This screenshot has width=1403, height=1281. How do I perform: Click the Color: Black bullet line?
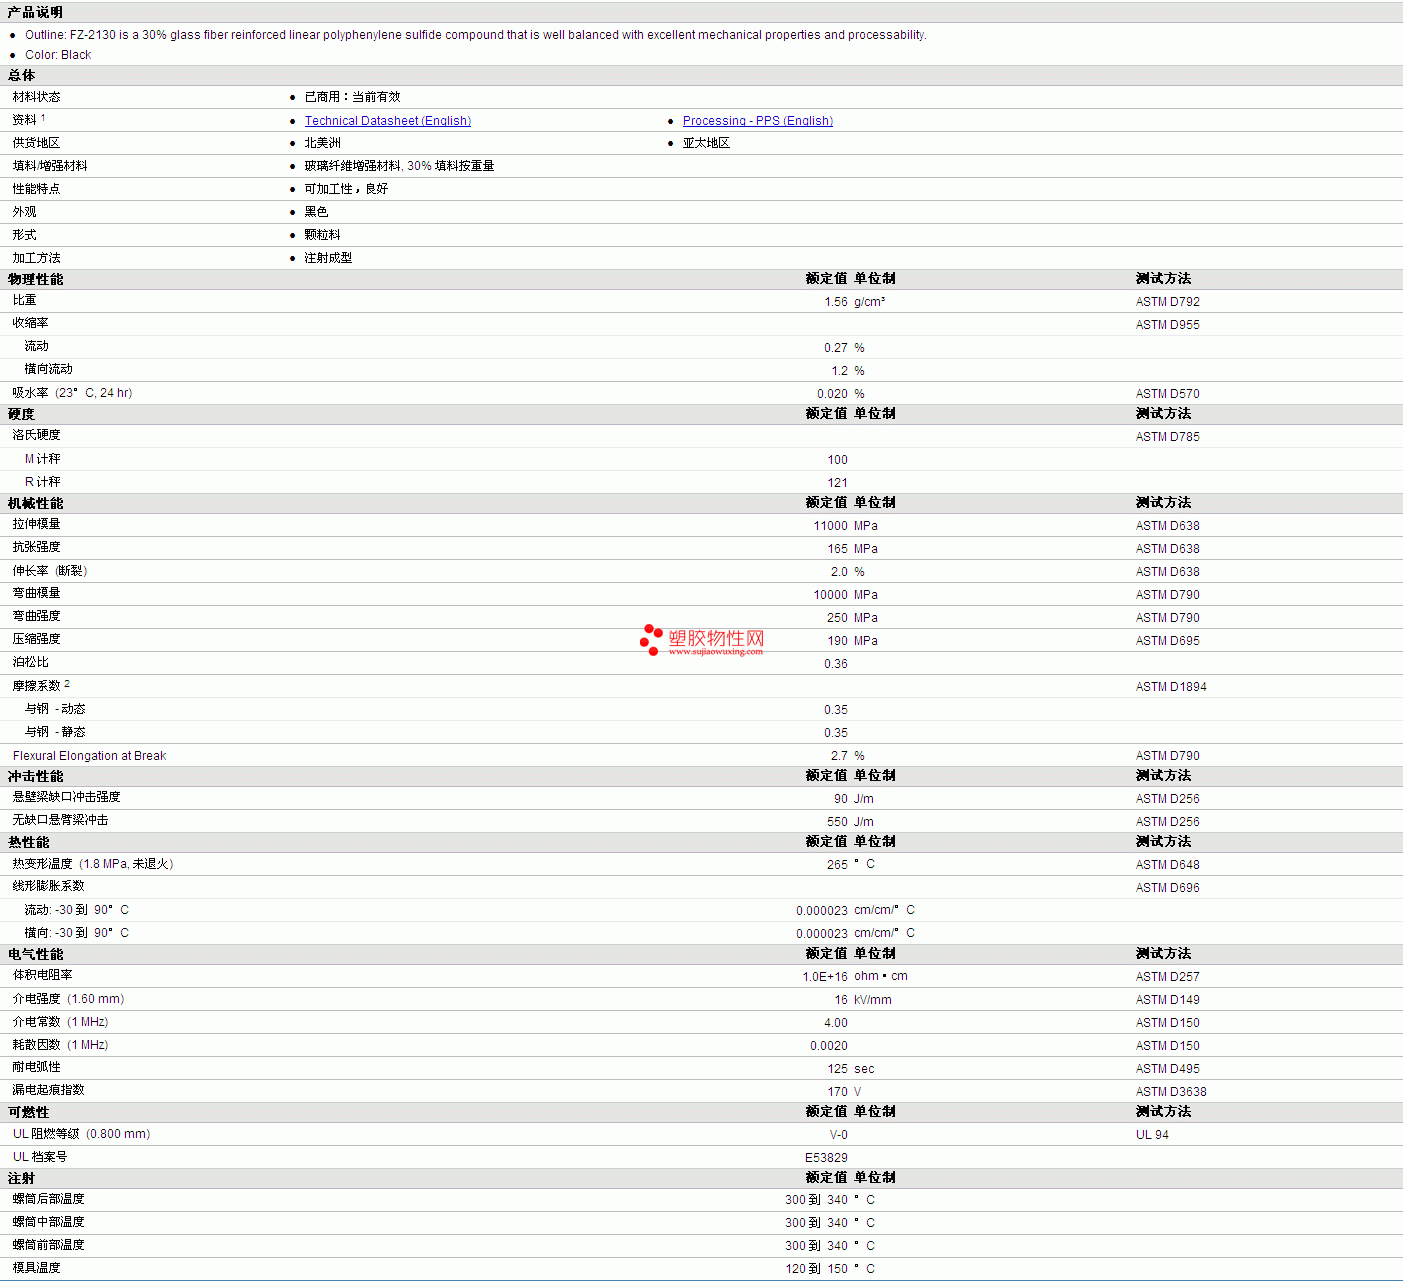pyautogui.click(x=58, y=55)
